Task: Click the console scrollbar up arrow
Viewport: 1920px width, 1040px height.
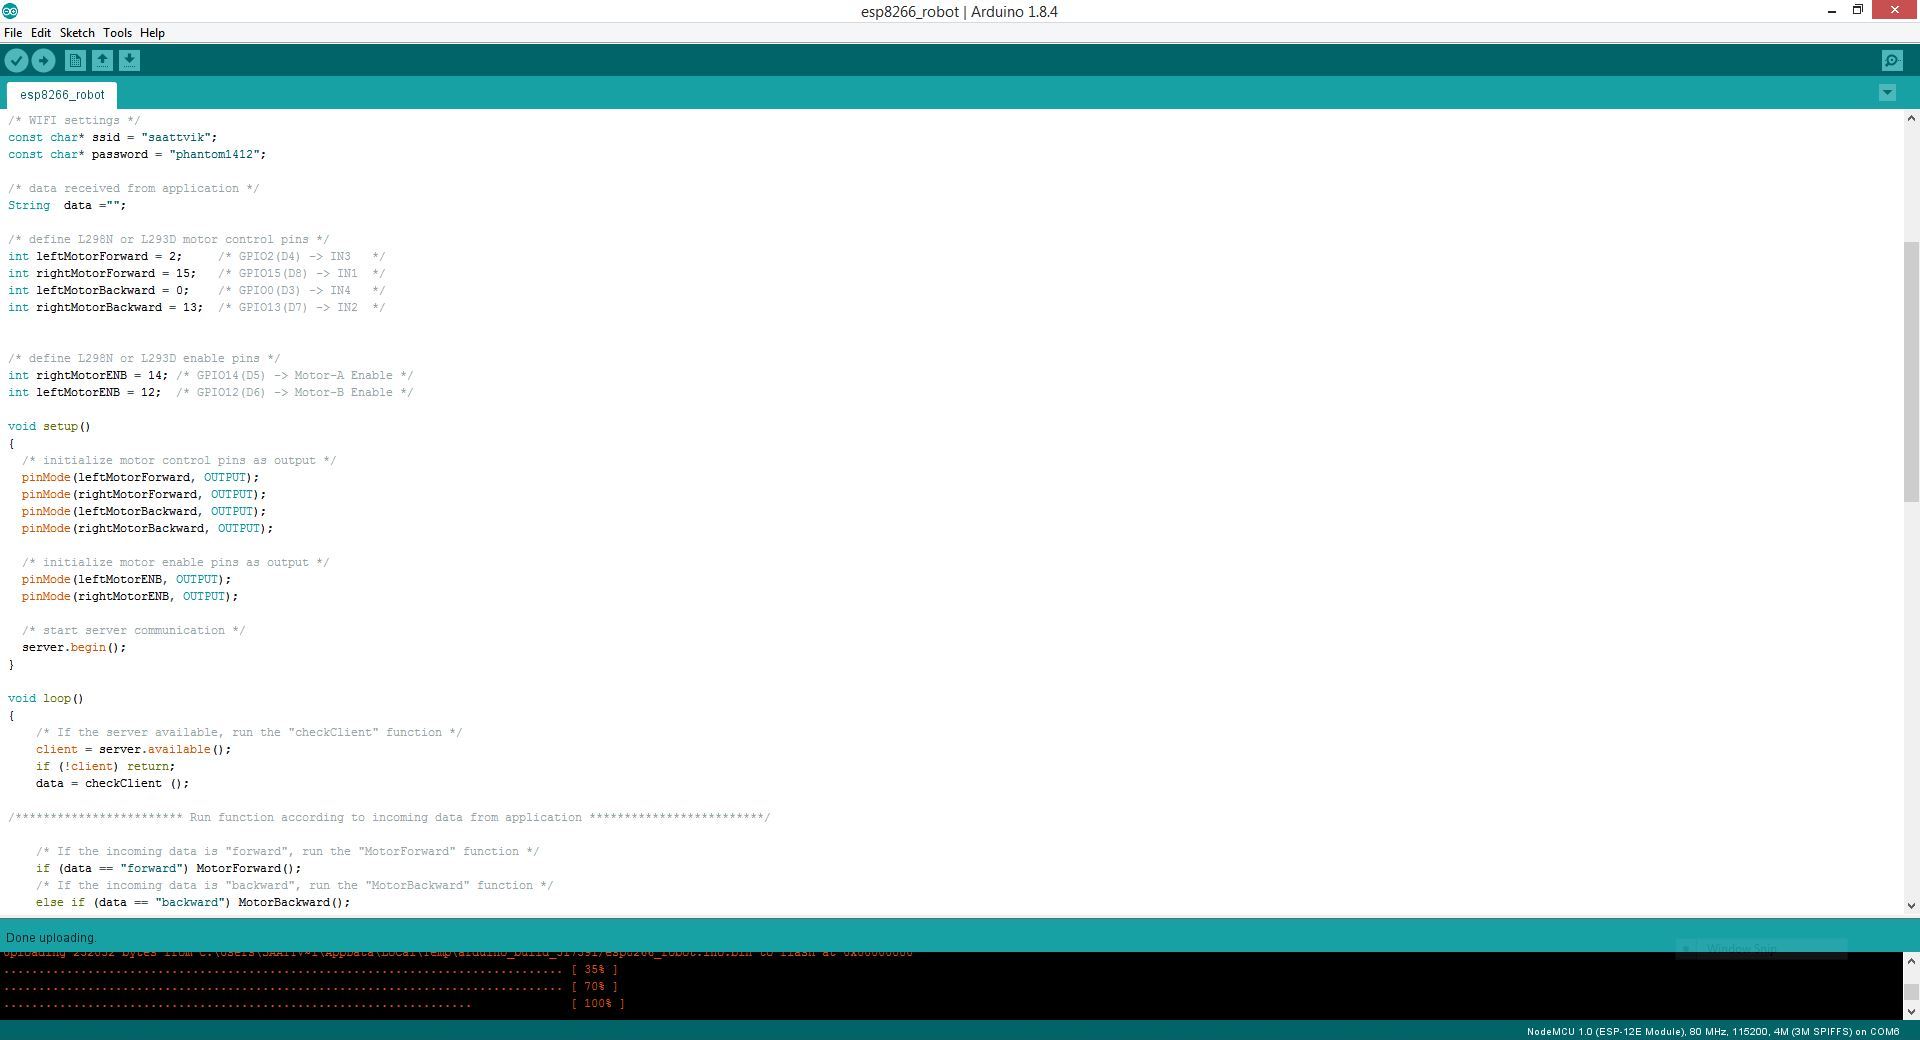Action: (x=1911, y=960)
